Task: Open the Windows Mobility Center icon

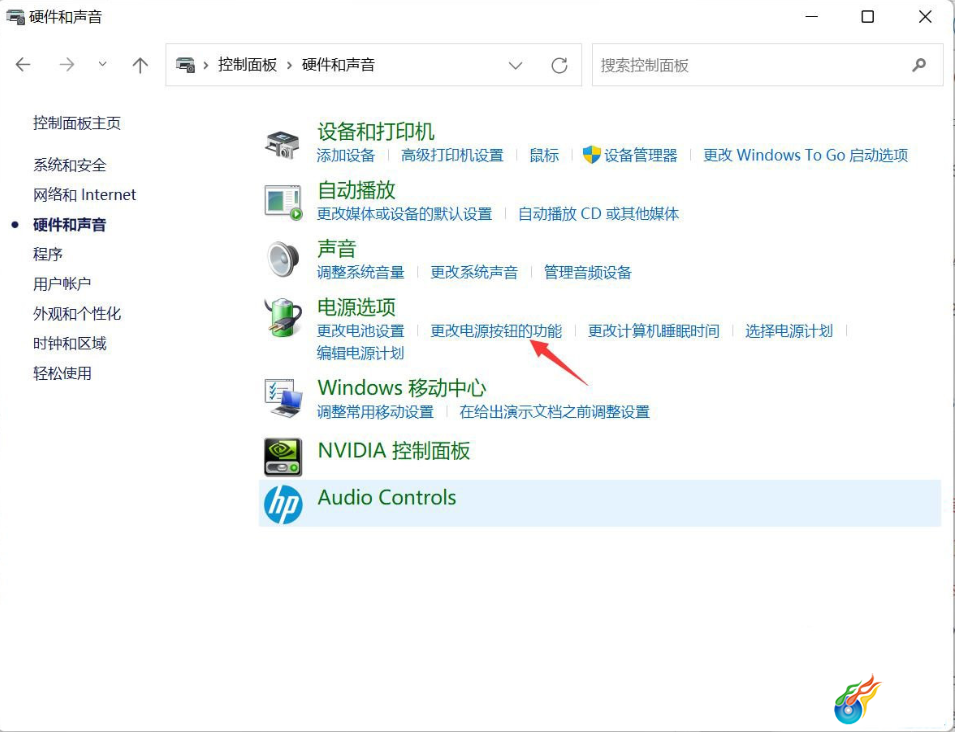Action: [283, 398]
